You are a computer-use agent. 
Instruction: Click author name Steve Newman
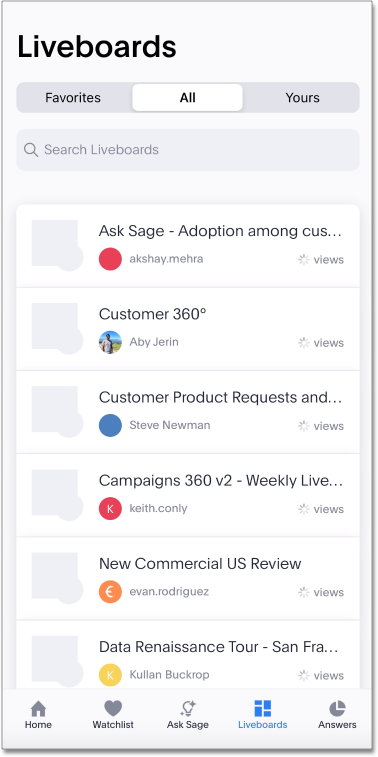(x=170, y=425)
